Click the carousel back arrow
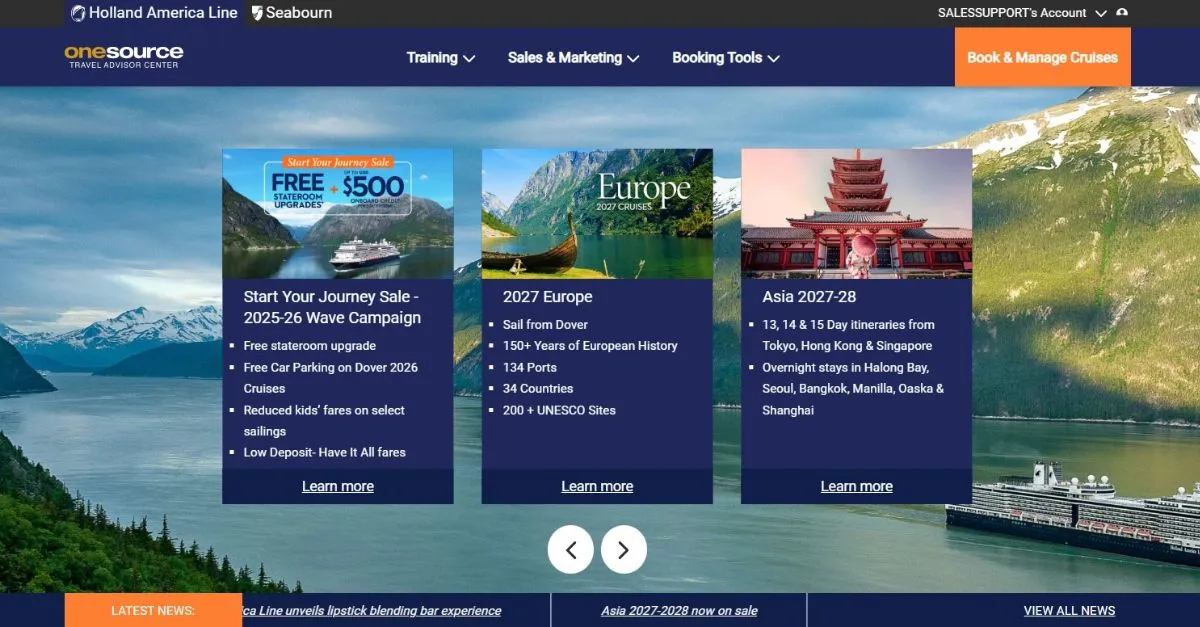 571,549
